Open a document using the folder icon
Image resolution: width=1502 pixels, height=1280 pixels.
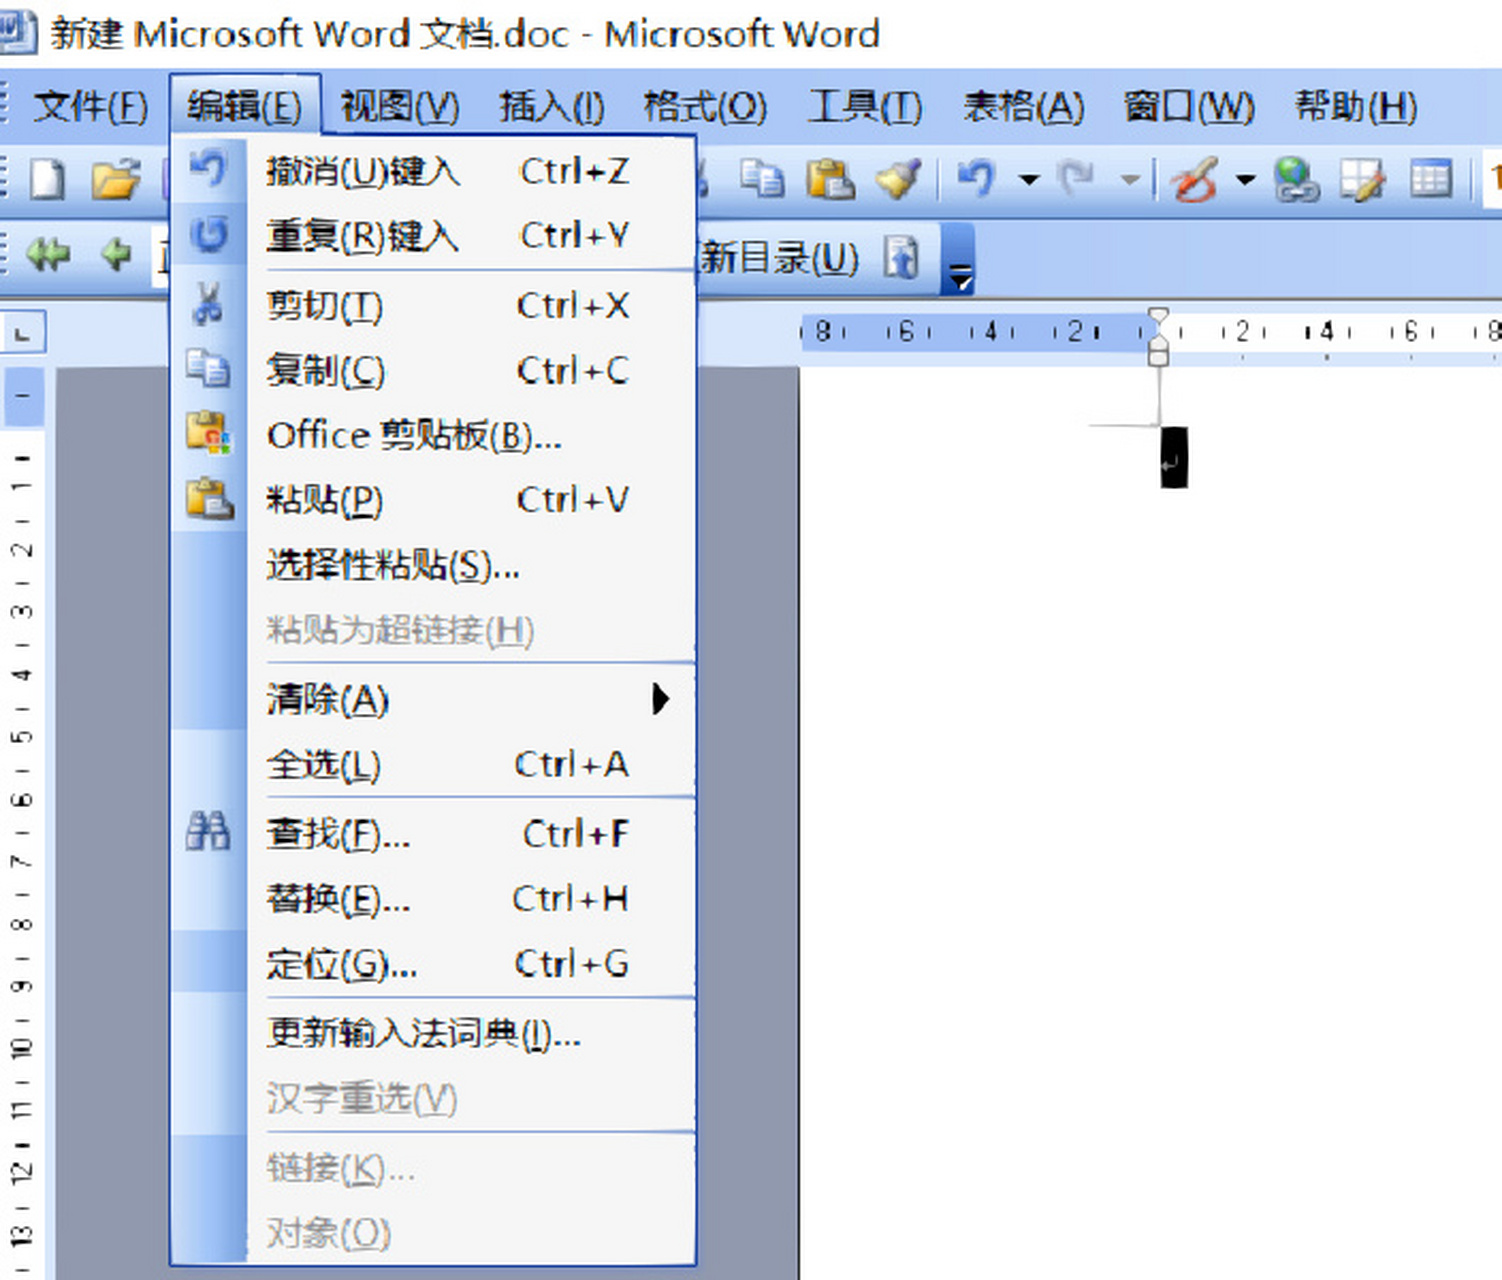coord(113,180)
